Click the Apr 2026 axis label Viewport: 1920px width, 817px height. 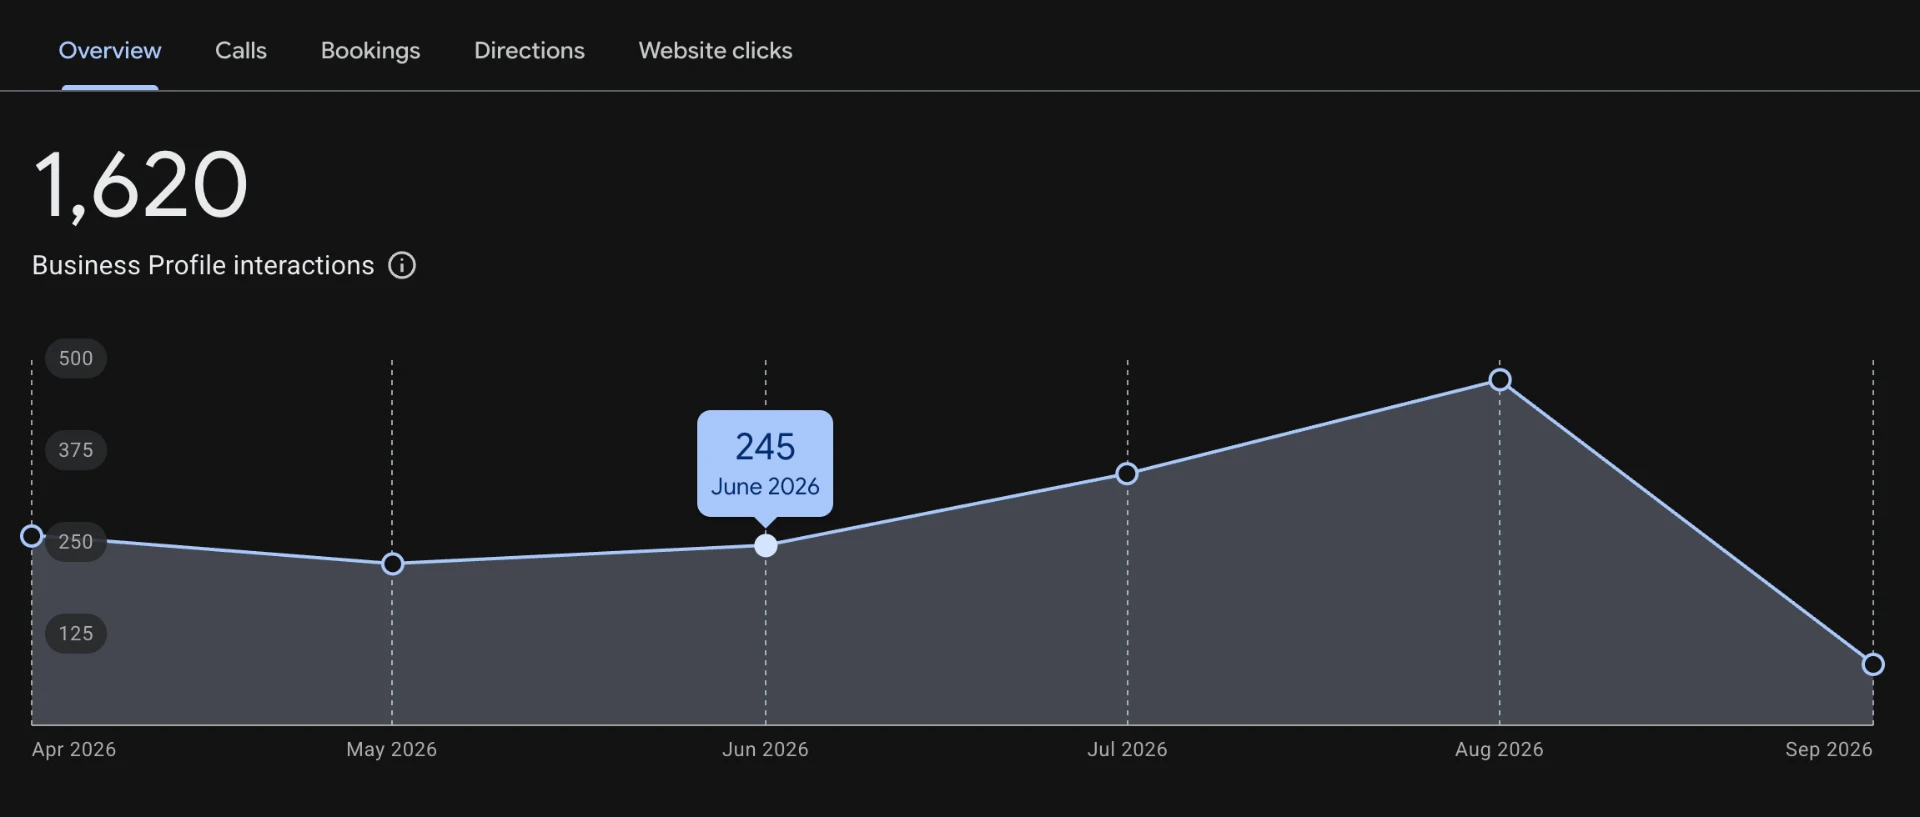(74, 749)
